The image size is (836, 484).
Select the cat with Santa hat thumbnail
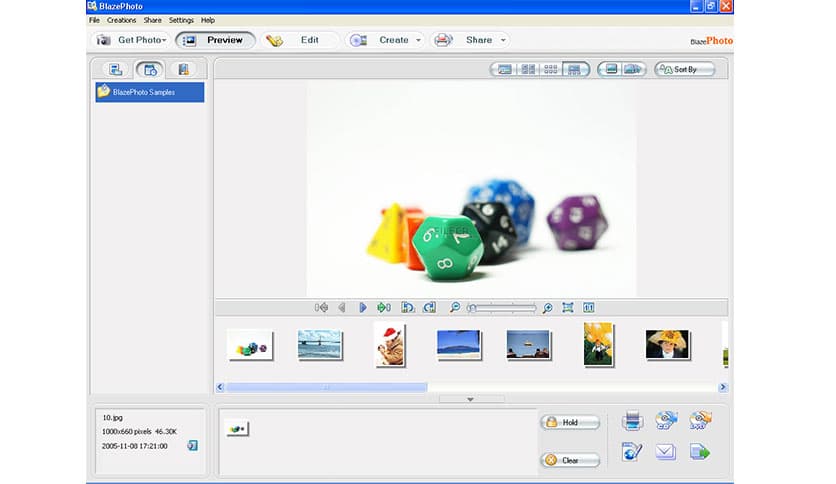point(389,344)
